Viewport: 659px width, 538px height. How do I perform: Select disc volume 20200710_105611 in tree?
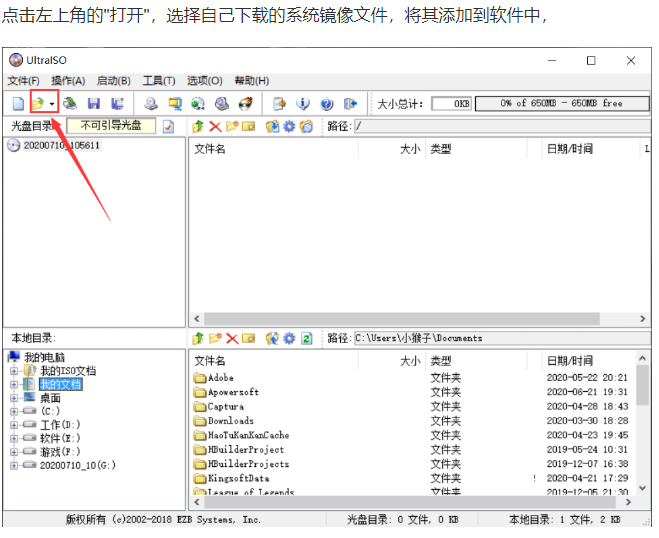click(x=60, y=146)
